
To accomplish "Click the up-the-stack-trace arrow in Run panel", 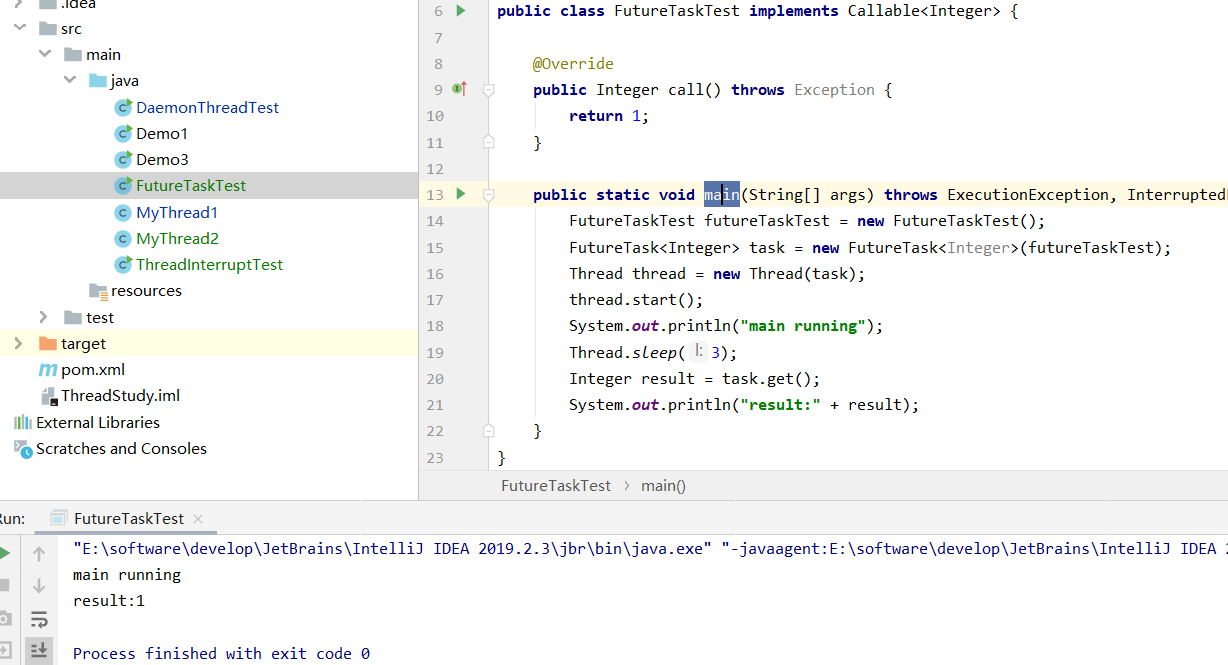I will (x=39, y=553).
